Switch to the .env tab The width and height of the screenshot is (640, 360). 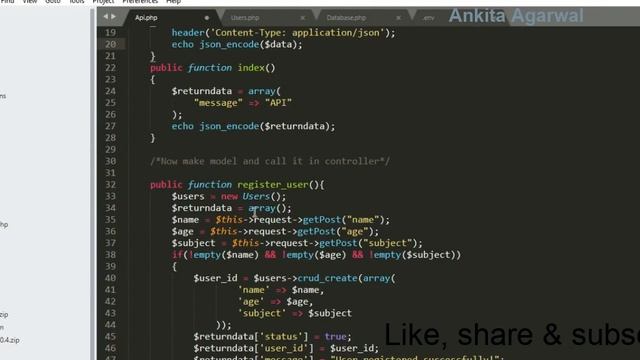click(x=428, y=18)
